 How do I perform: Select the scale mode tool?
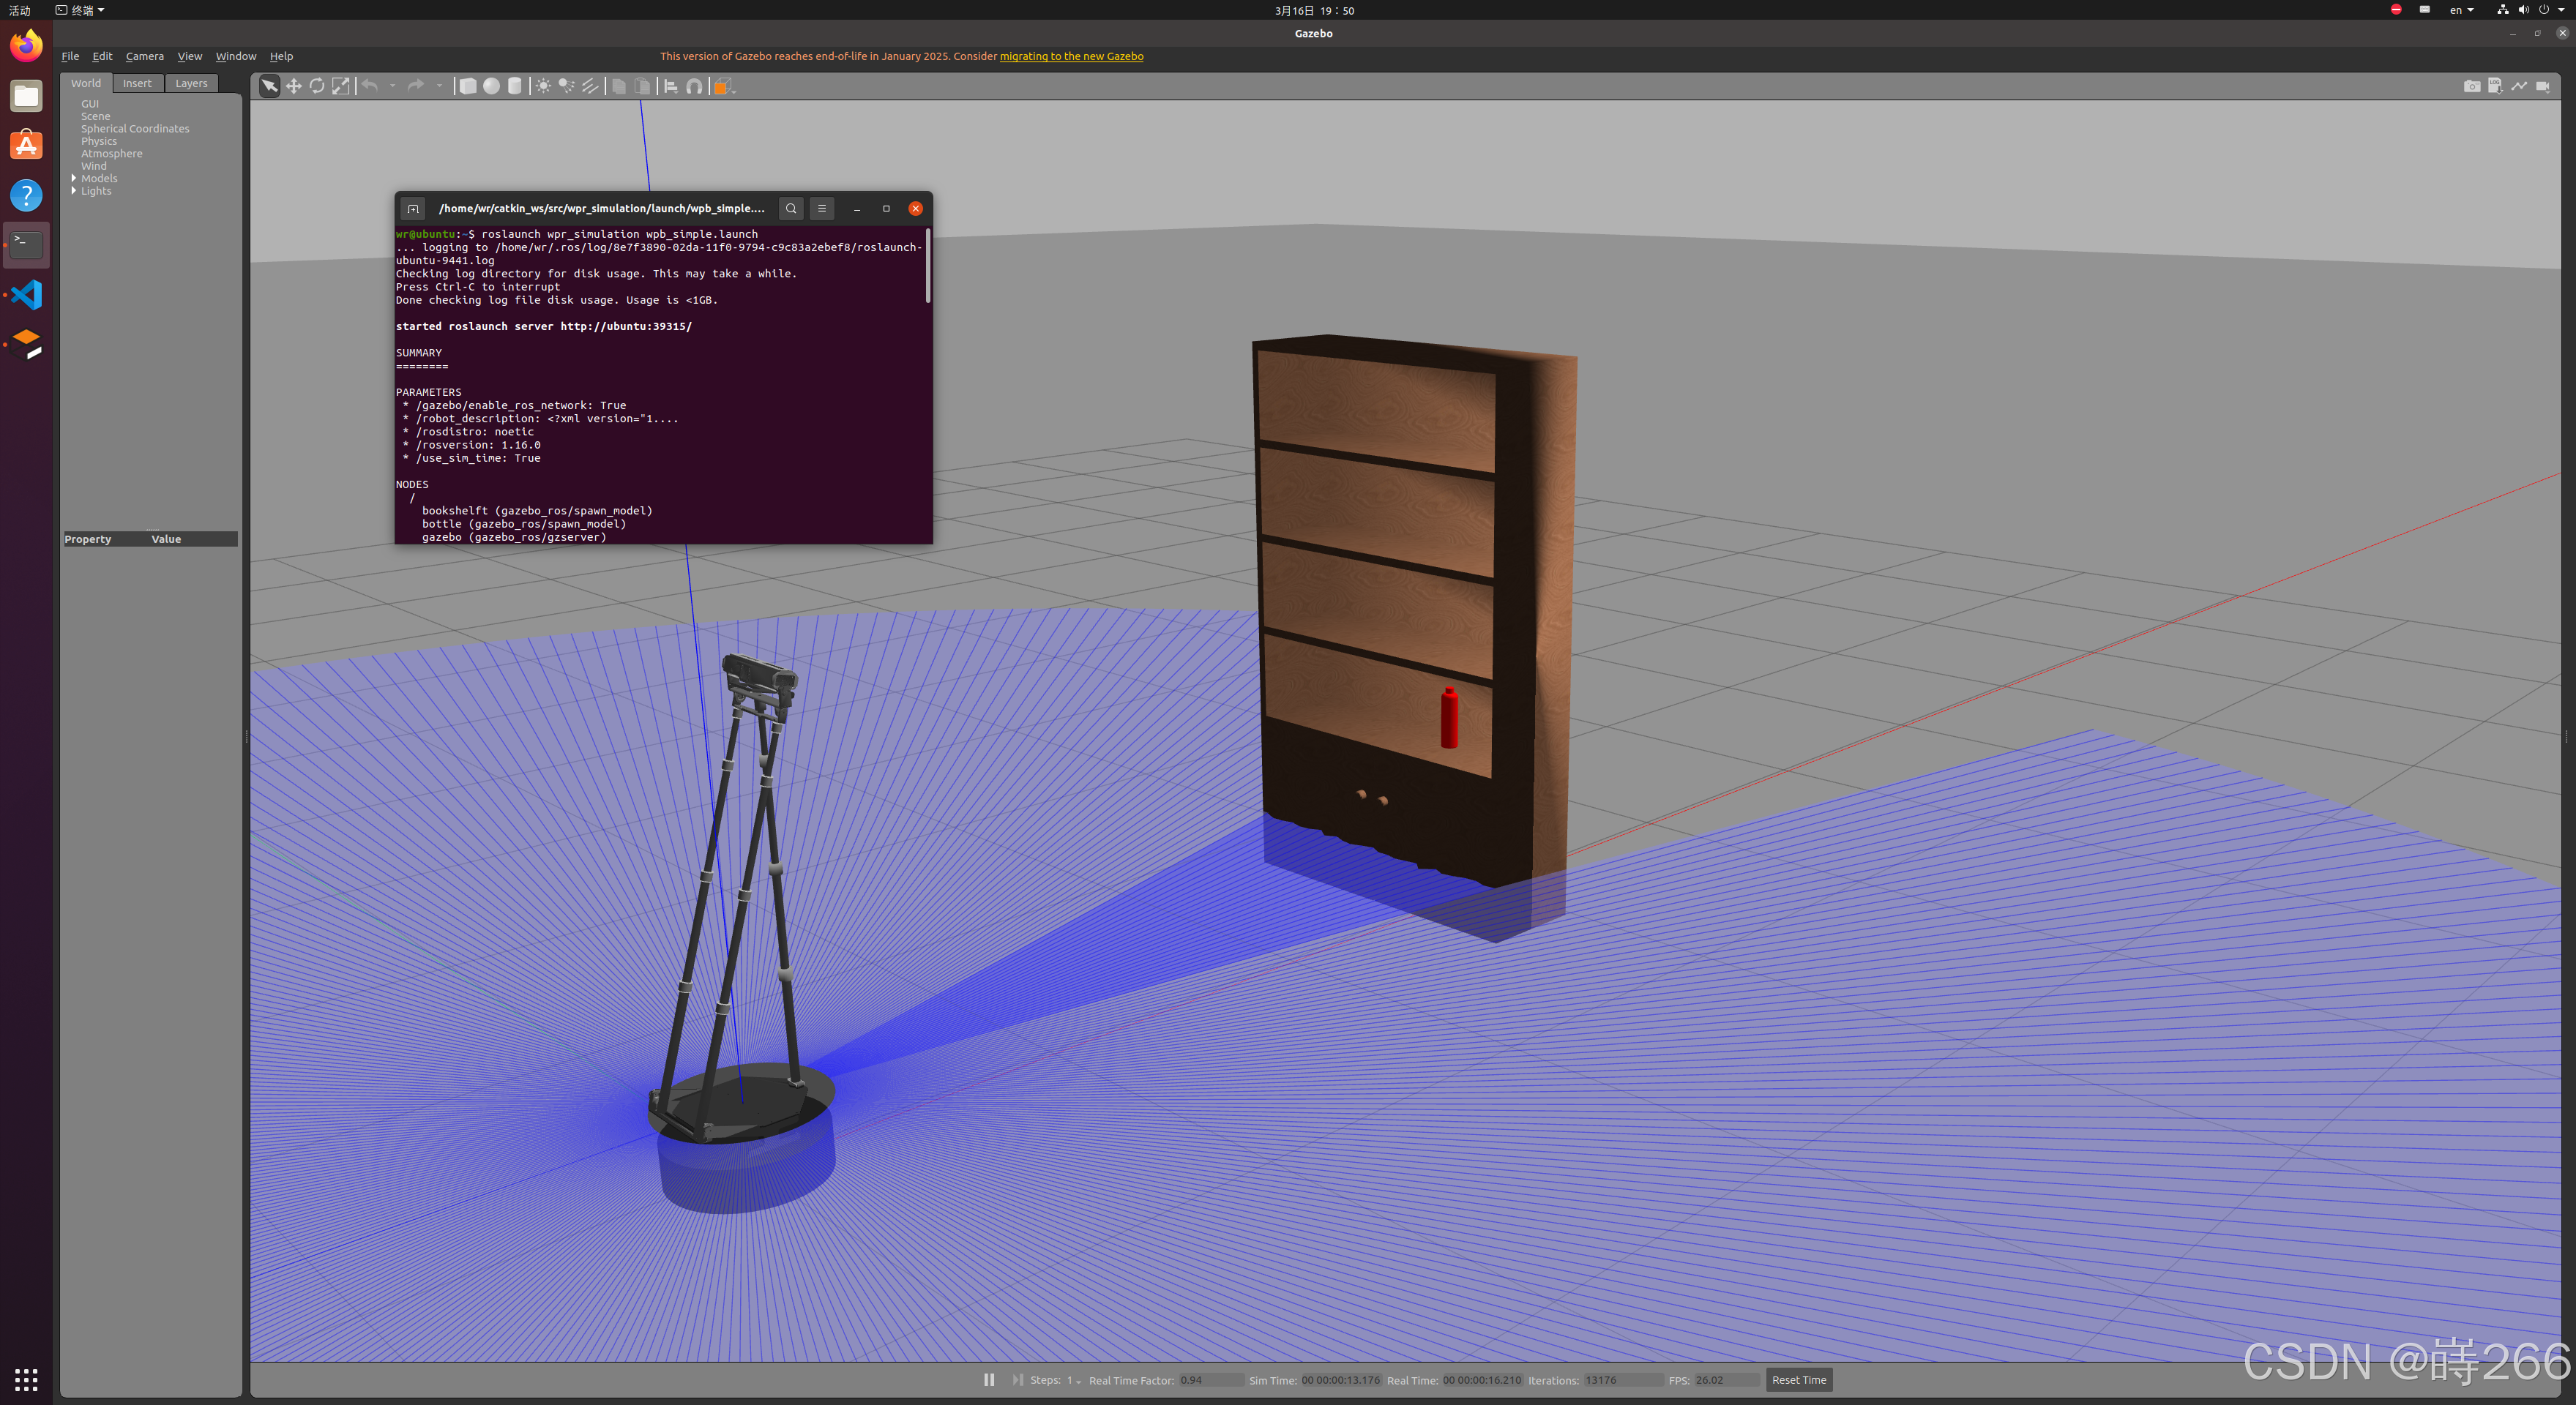point(341,86)
